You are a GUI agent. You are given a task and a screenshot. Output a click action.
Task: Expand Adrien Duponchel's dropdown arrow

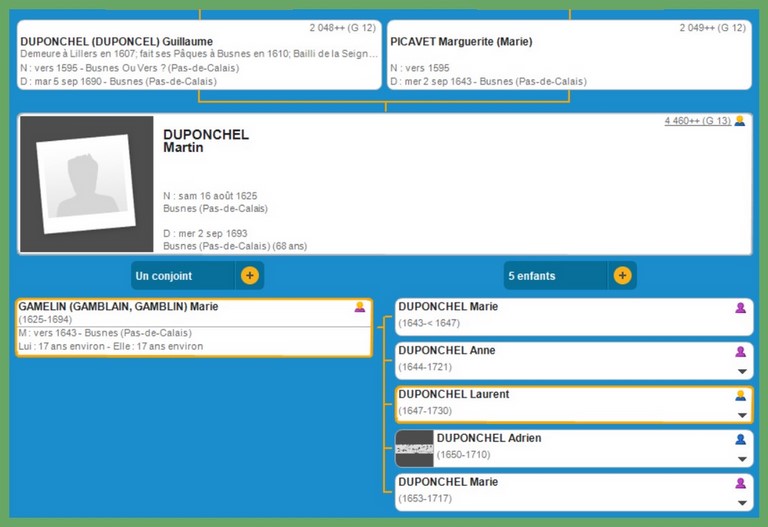coord(741,459)
